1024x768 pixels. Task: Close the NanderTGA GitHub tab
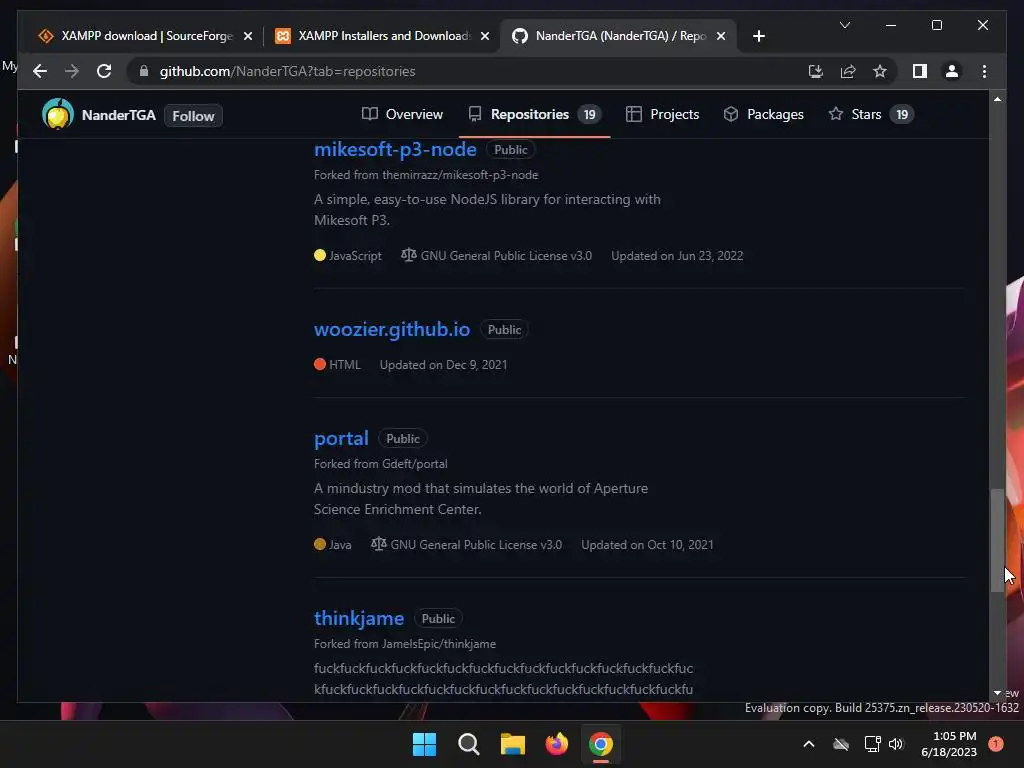click(721, 36)
